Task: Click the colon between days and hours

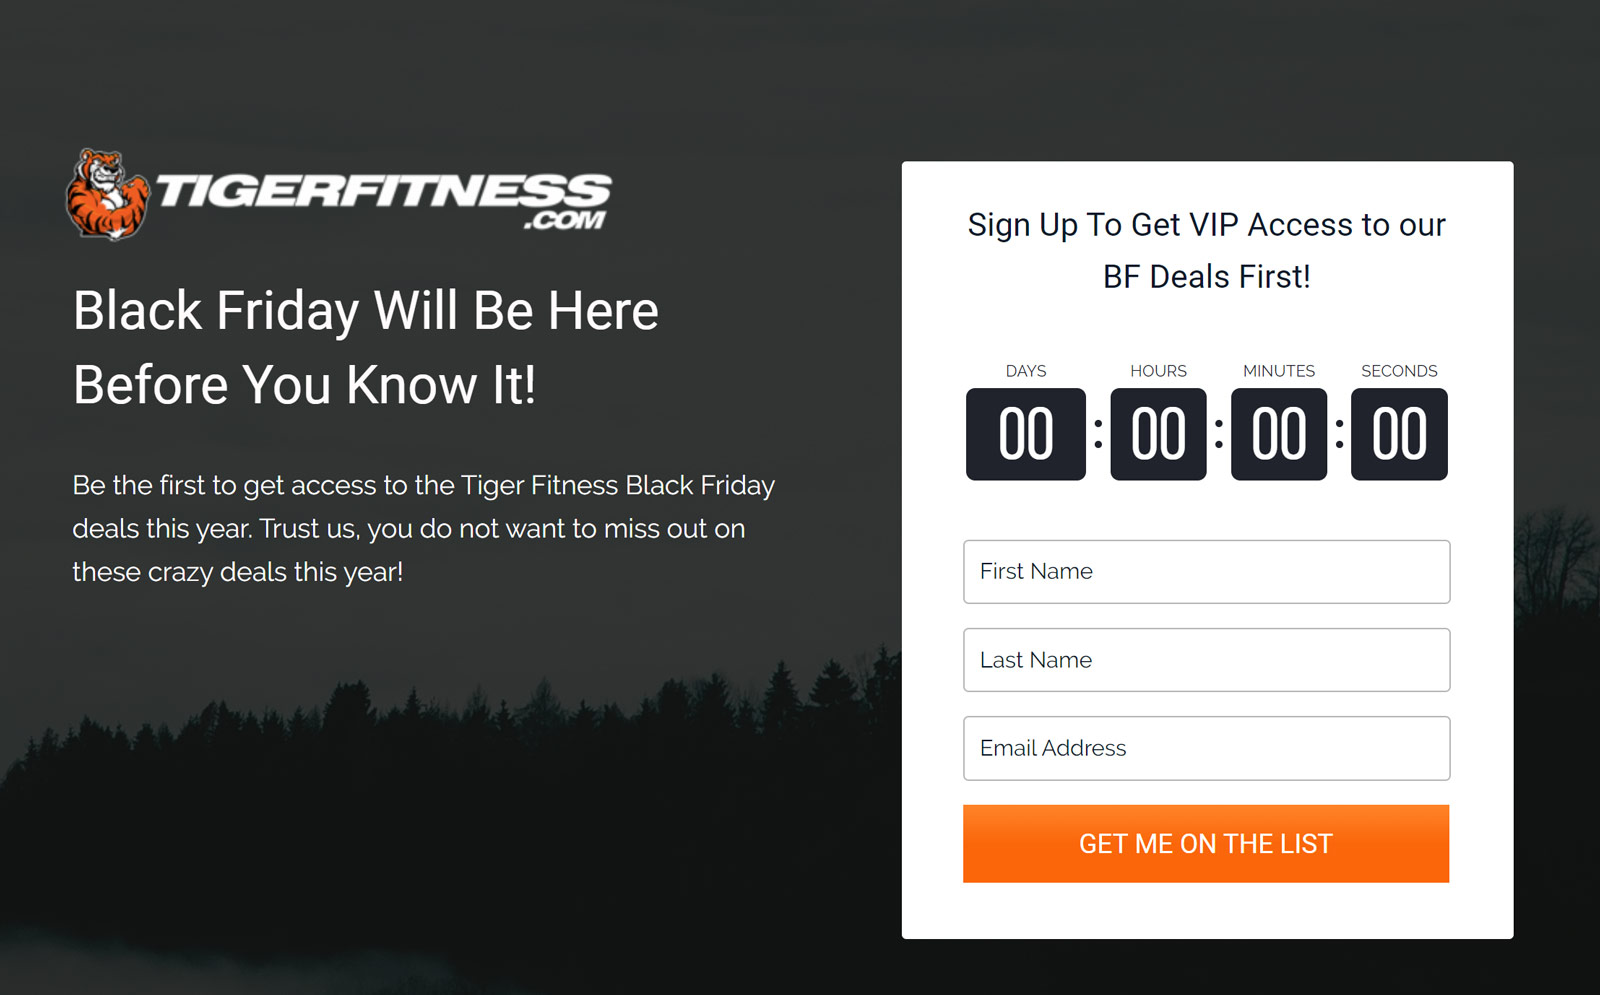Action: [1098, 434]
